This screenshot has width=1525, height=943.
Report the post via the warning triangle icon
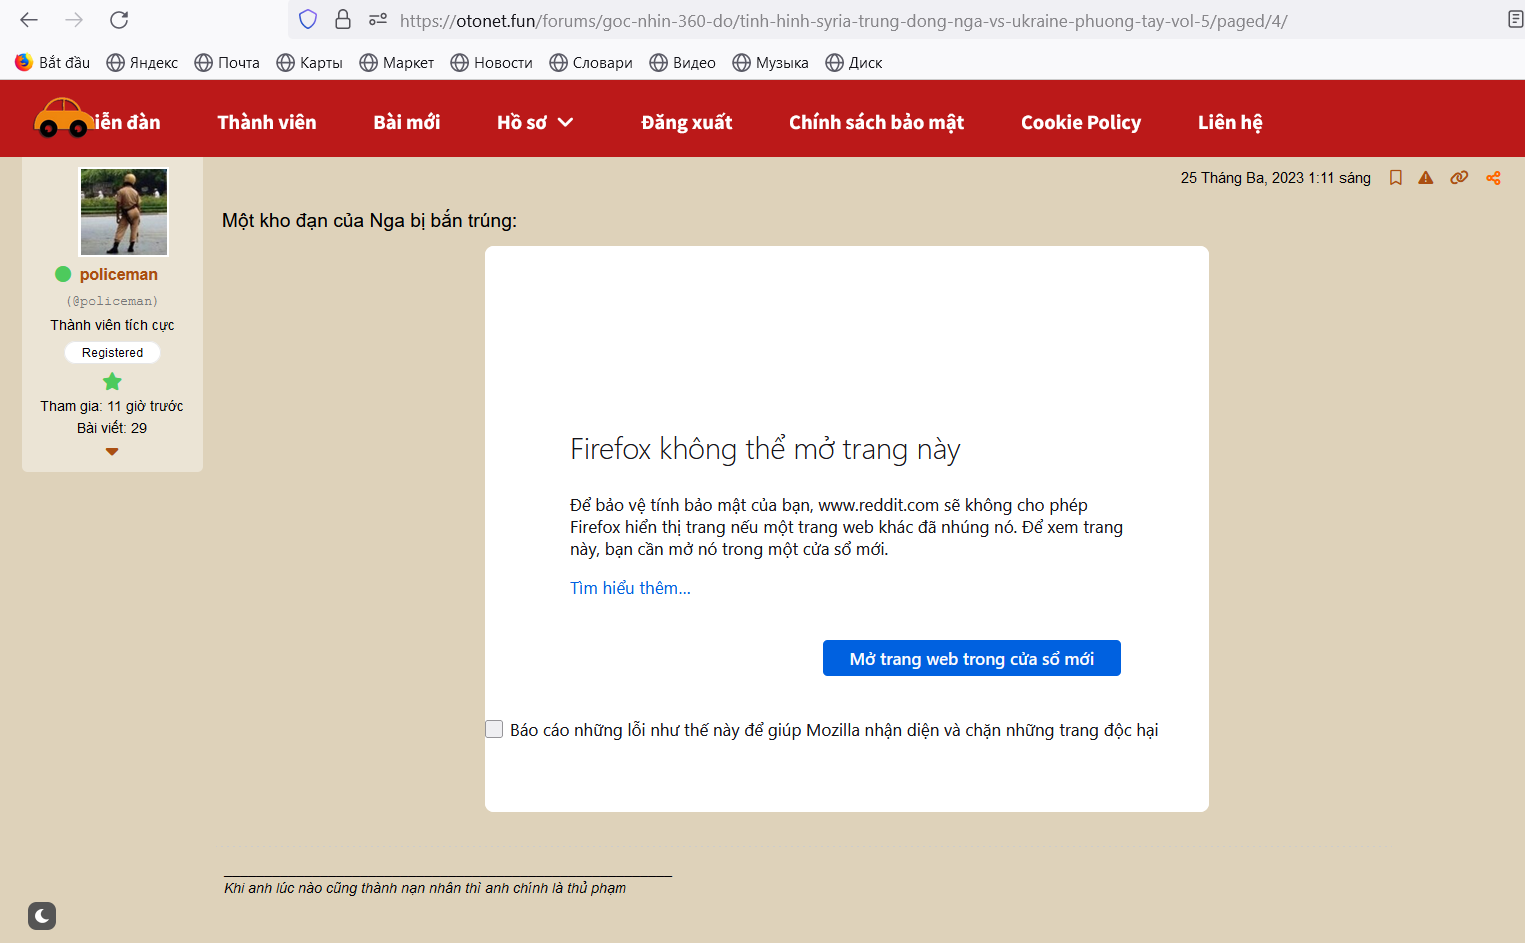pos(1426,178)
